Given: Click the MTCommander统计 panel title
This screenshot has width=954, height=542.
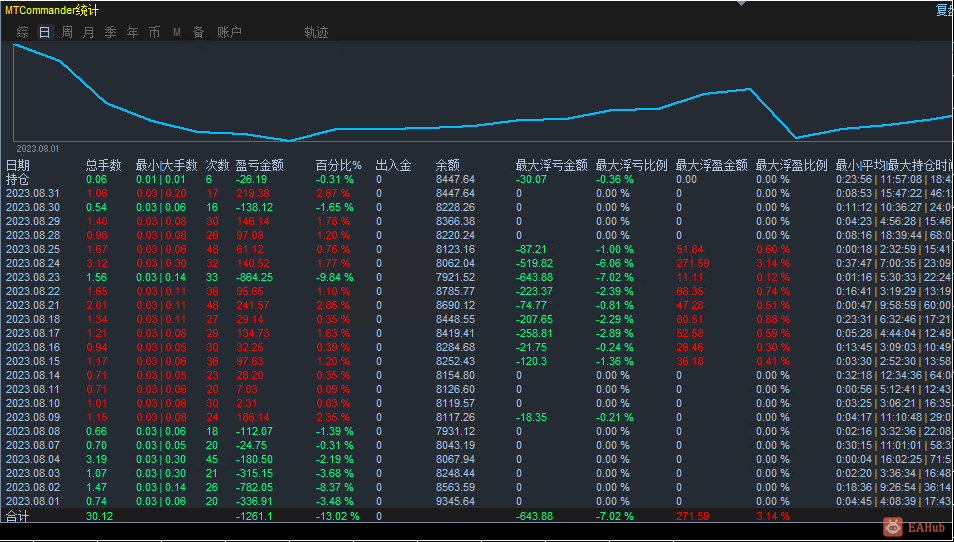Looking at the screenshot, I should pyautogui.click(x=52, y=10).
